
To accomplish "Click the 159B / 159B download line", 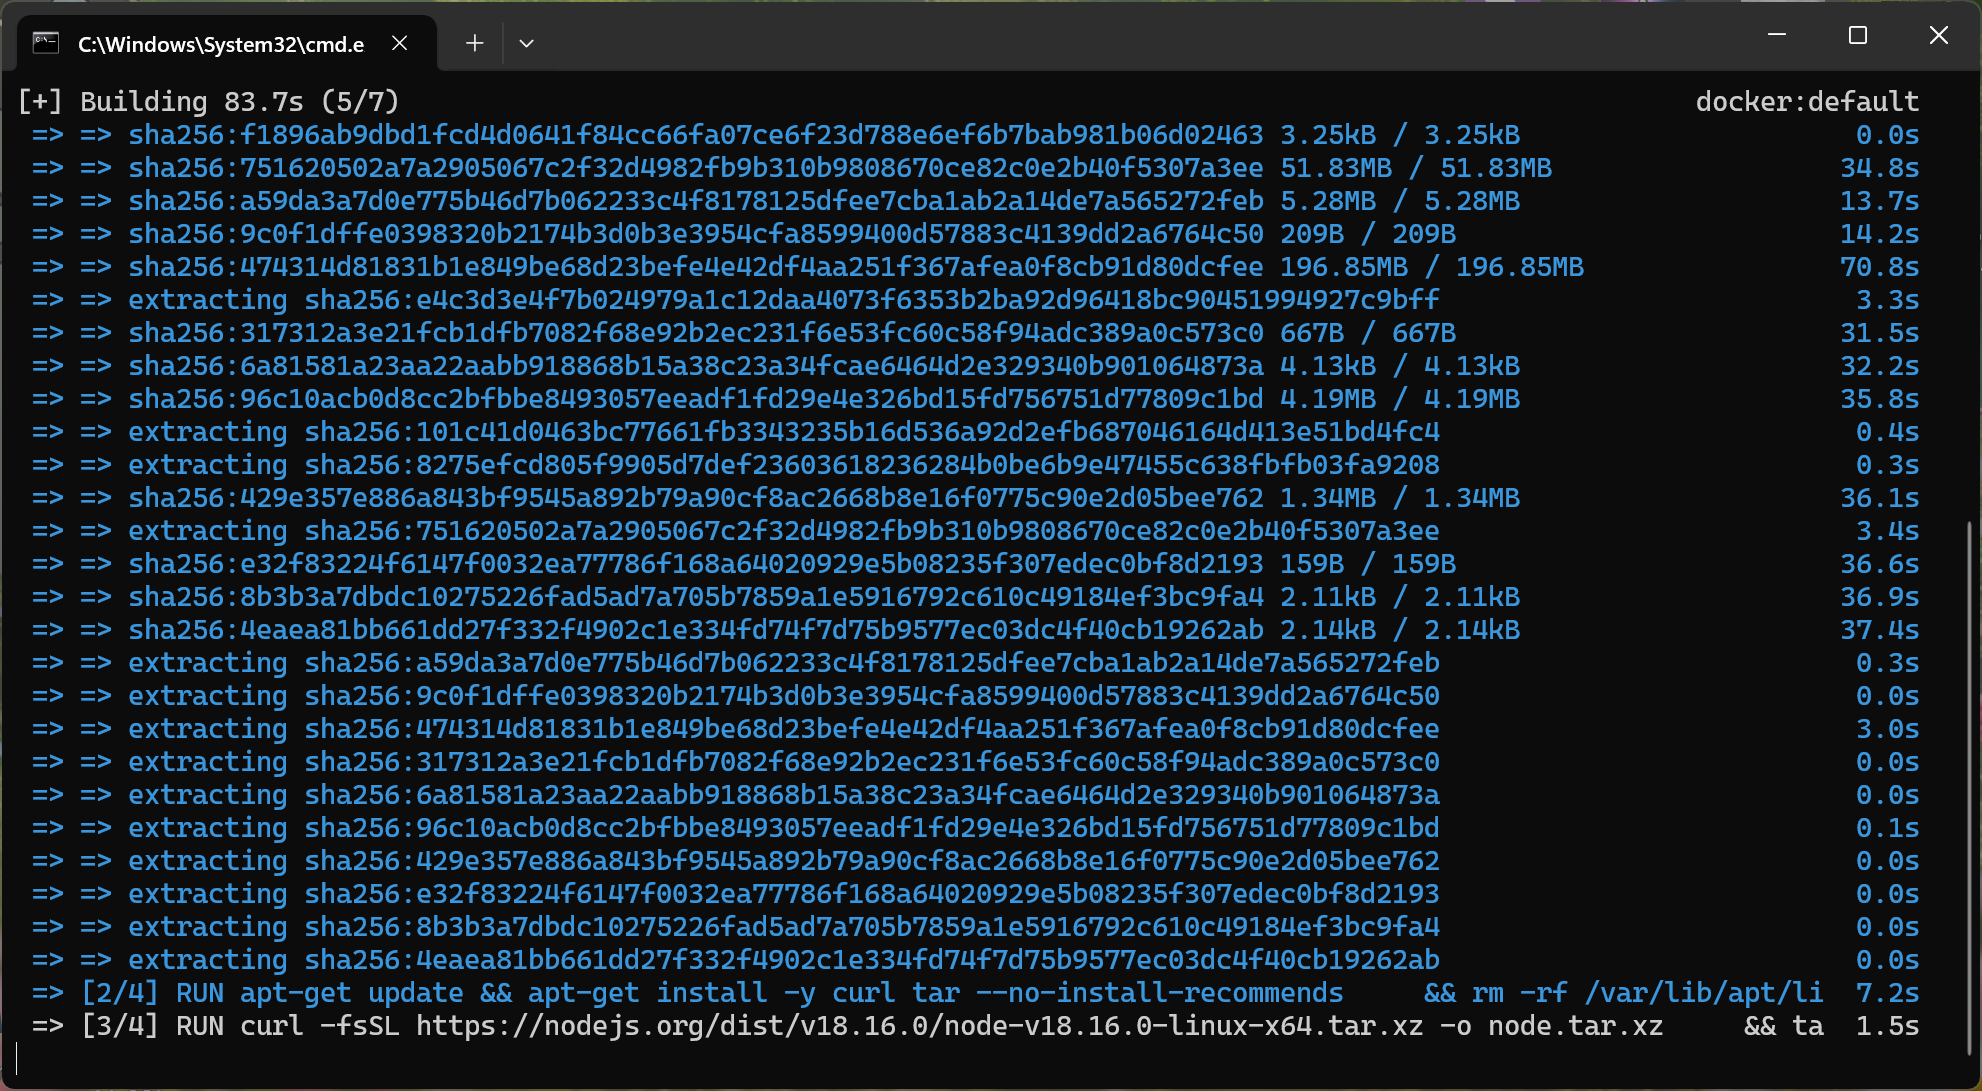I will click(975, 563).
